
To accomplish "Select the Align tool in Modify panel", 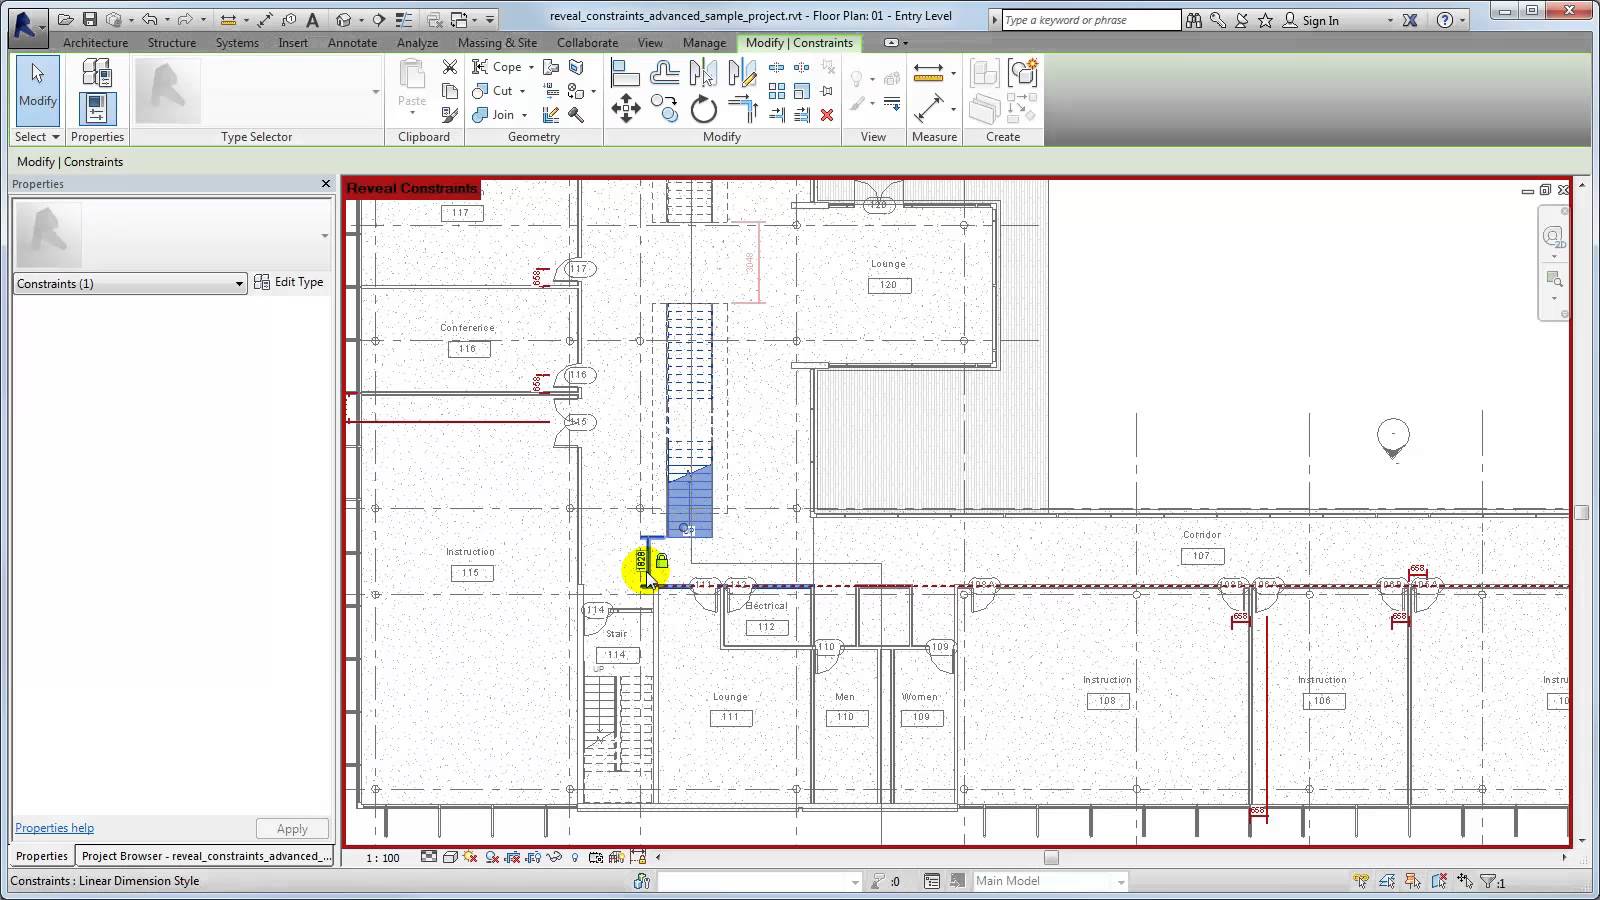I will [x=625, y=73].
